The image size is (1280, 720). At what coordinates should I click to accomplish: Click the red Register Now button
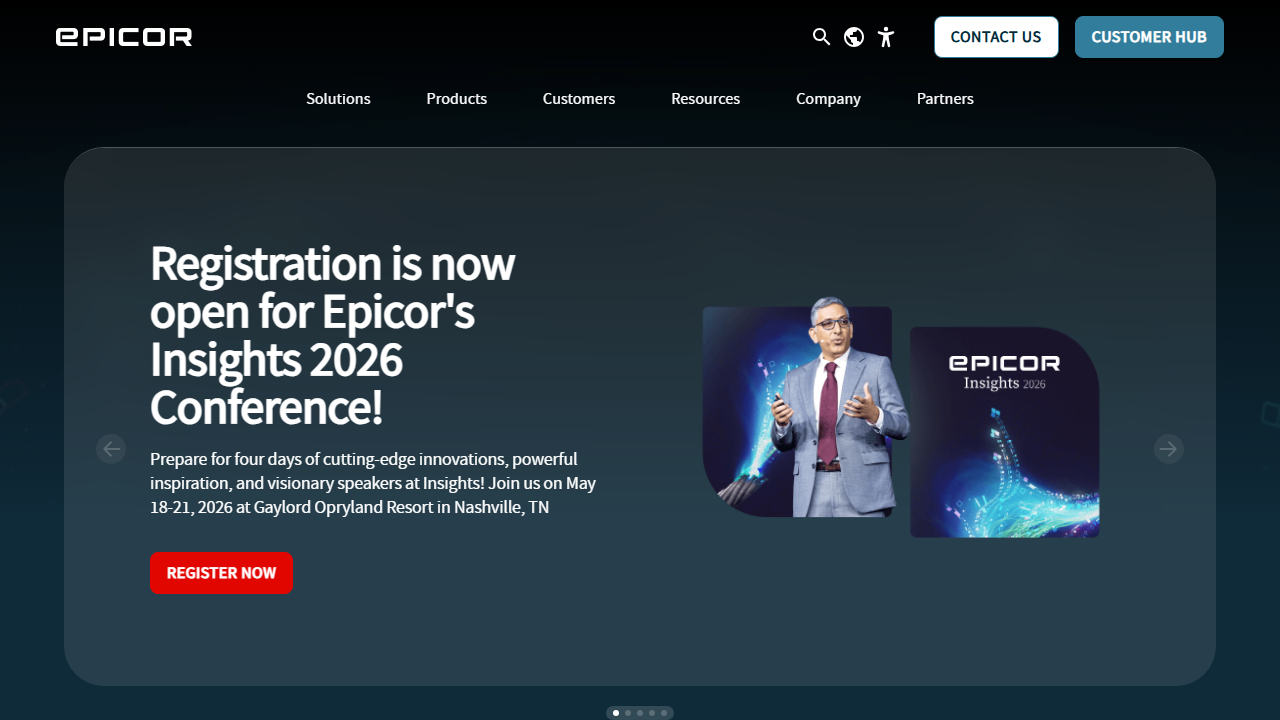click(221, 573)
